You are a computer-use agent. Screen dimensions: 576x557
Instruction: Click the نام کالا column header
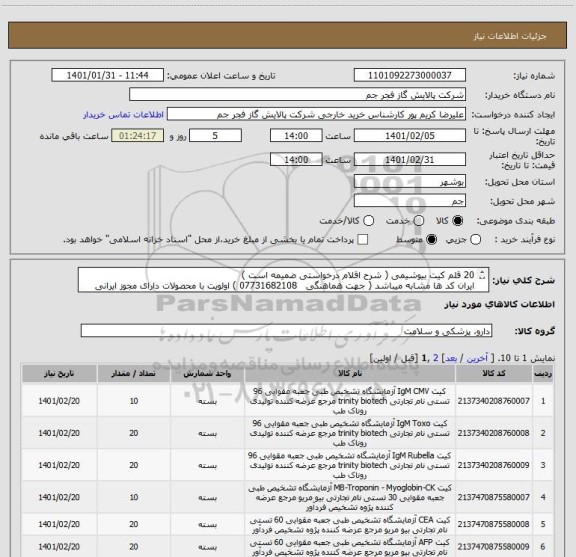(x=350, y=374)
